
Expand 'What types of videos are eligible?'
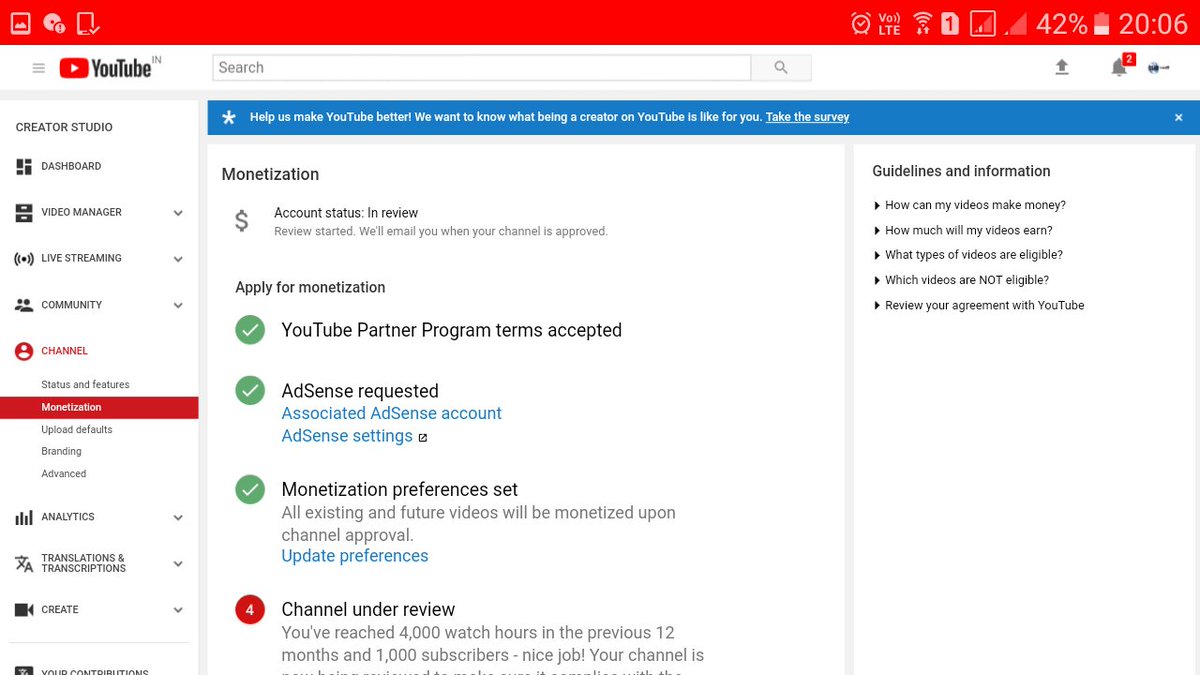point(968,255)
